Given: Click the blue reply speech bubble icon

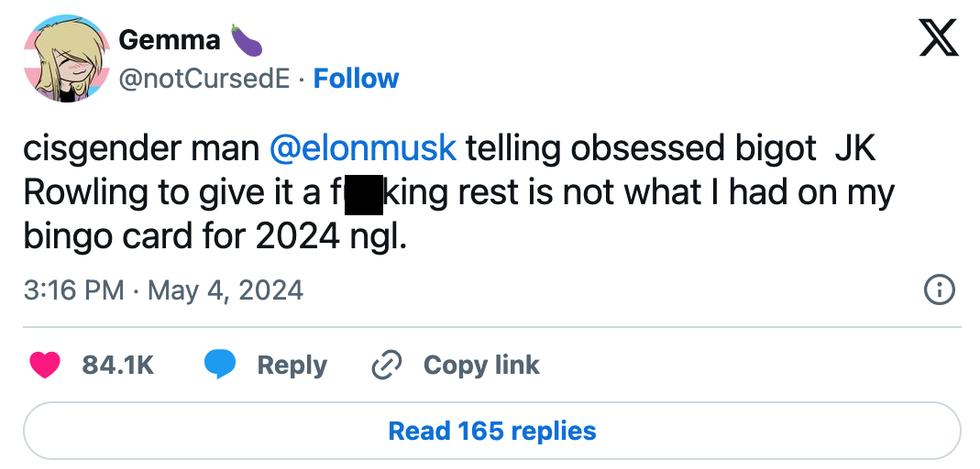Looking at the screenshot, I should 220,365.
